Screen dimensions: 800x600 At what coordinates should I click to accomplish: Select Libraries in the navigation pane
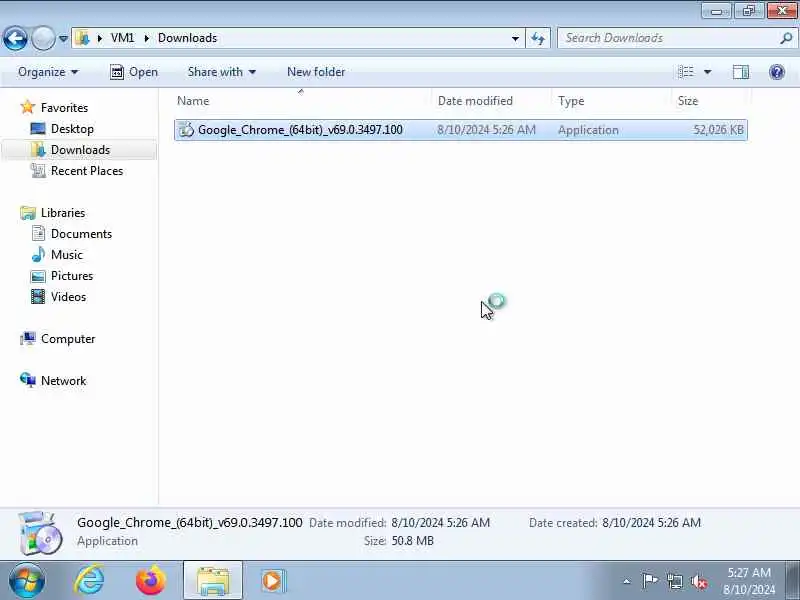(63, 212)
